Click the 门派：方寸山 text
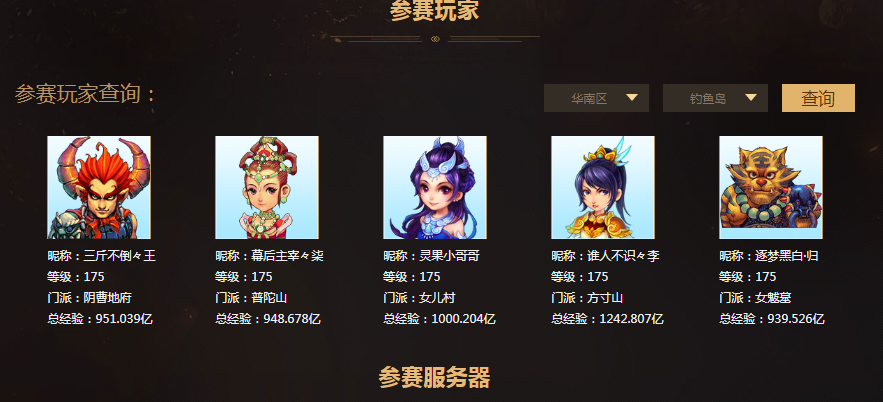The width and height of the screenshot is (883, 402). (587, 298)
